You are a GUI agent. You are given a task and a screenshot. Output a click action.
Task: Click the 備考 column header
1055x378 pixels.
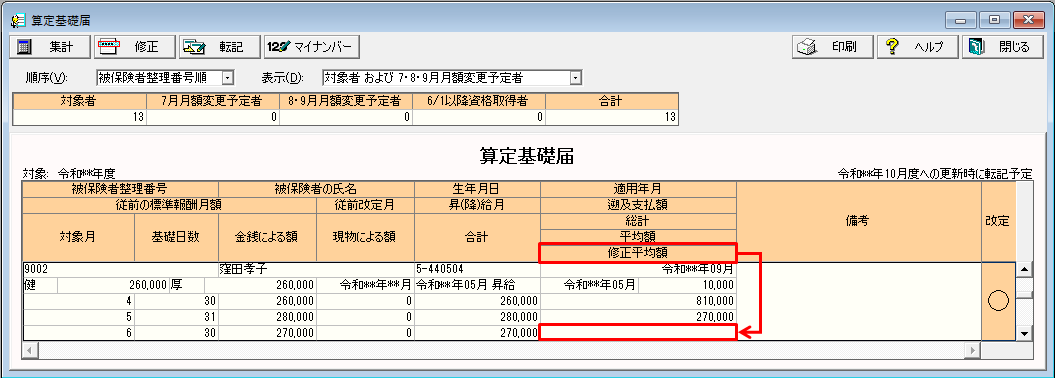(859, 221)
